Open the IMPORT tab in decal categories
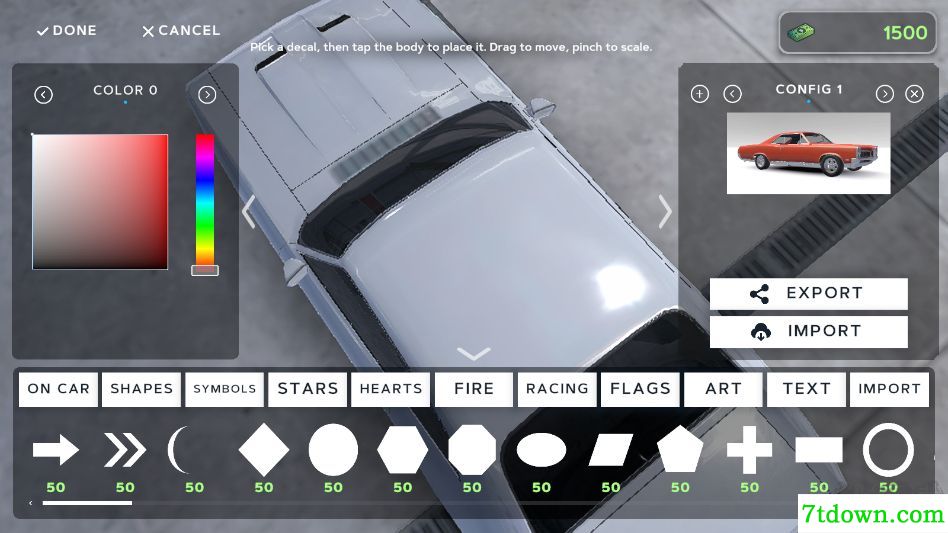 click(x=889, y=389)
